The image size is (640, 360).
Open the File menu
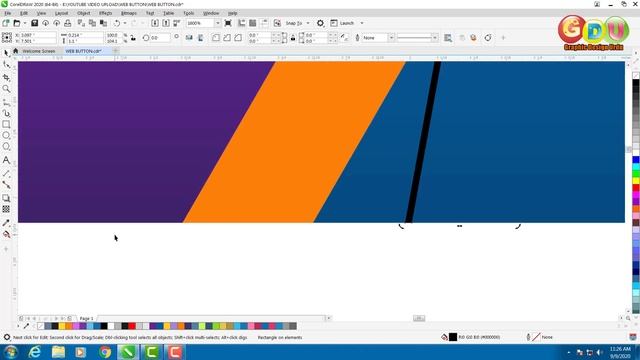(8, 13)
